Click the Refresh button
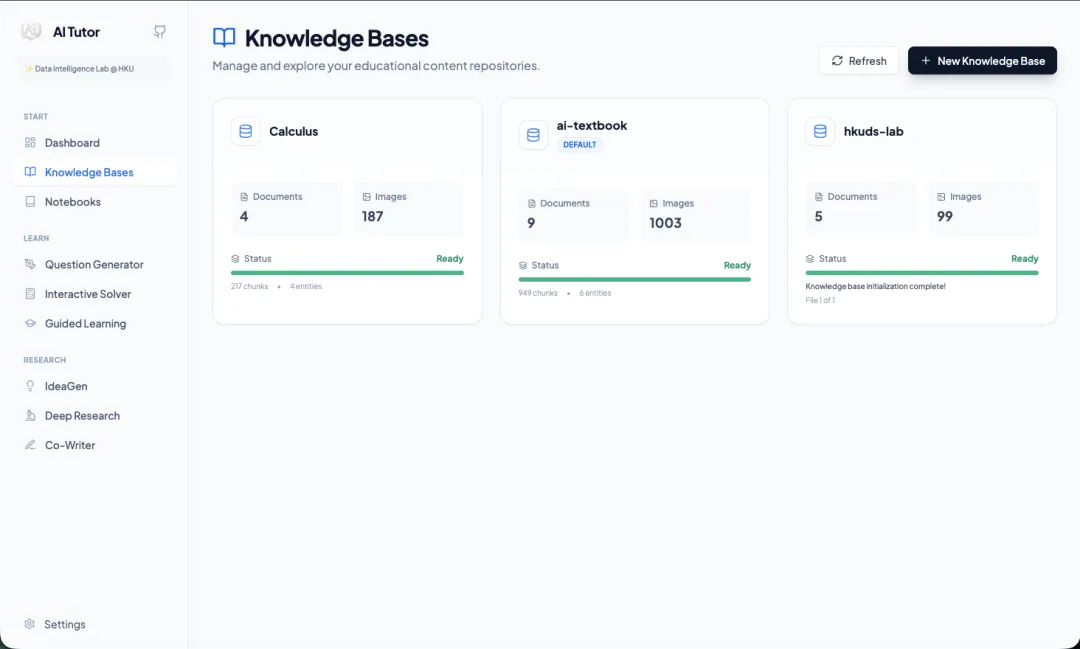Image resolution: width=1080 pixels, height=649 pixels. (858, 60)
